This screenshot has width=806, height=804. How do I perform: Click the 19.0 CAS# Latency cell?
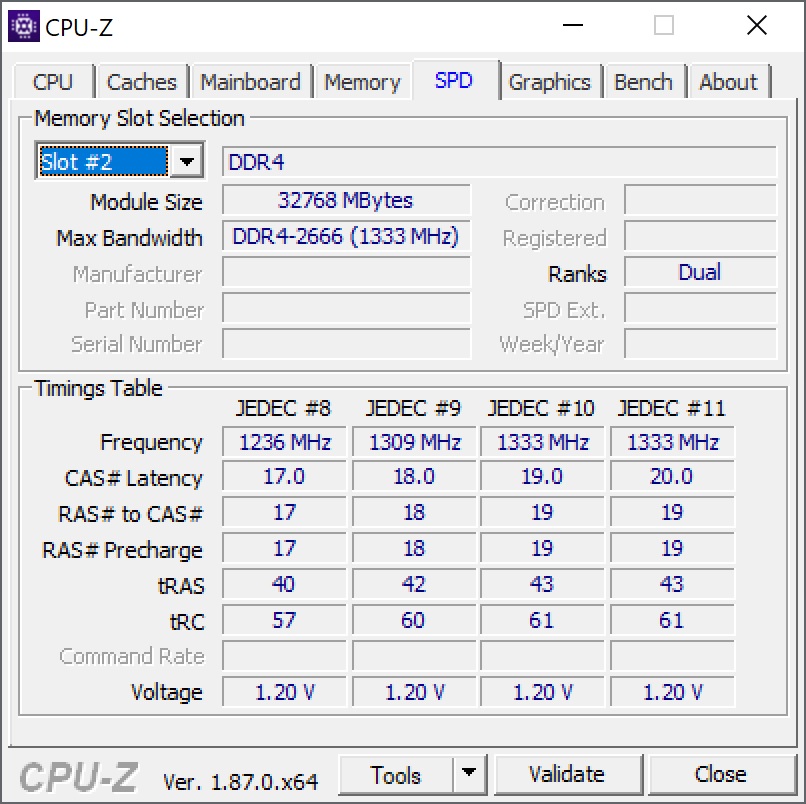[x=542, y=477]
